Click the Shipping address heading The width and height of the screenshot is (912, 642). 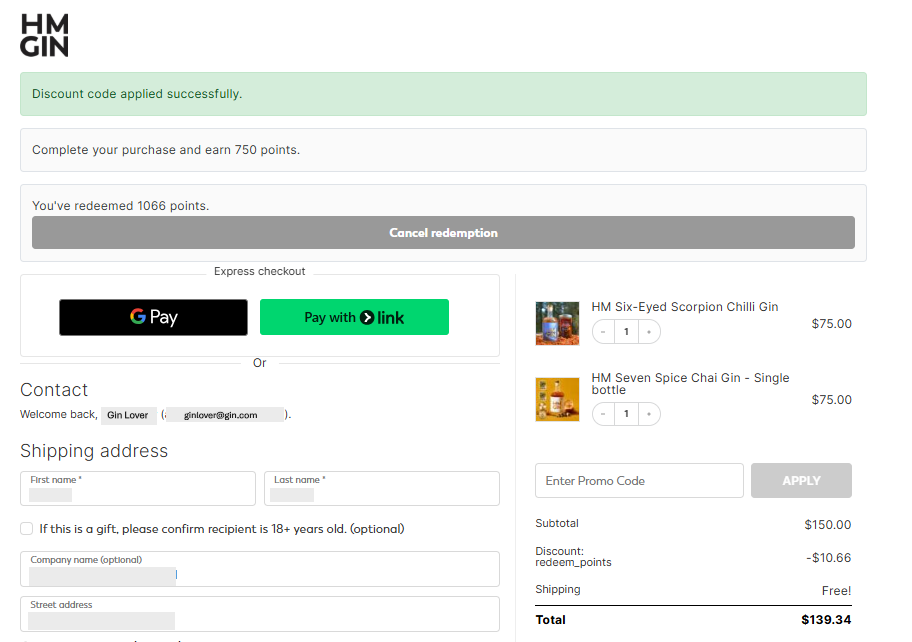pyautogui.click(x=94, y=451)
